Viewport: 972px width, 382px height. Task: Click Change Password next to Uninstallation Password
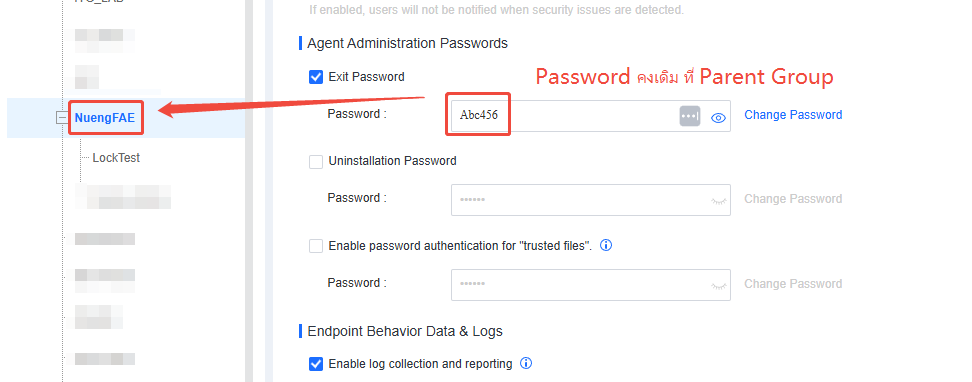pos(793,199)
